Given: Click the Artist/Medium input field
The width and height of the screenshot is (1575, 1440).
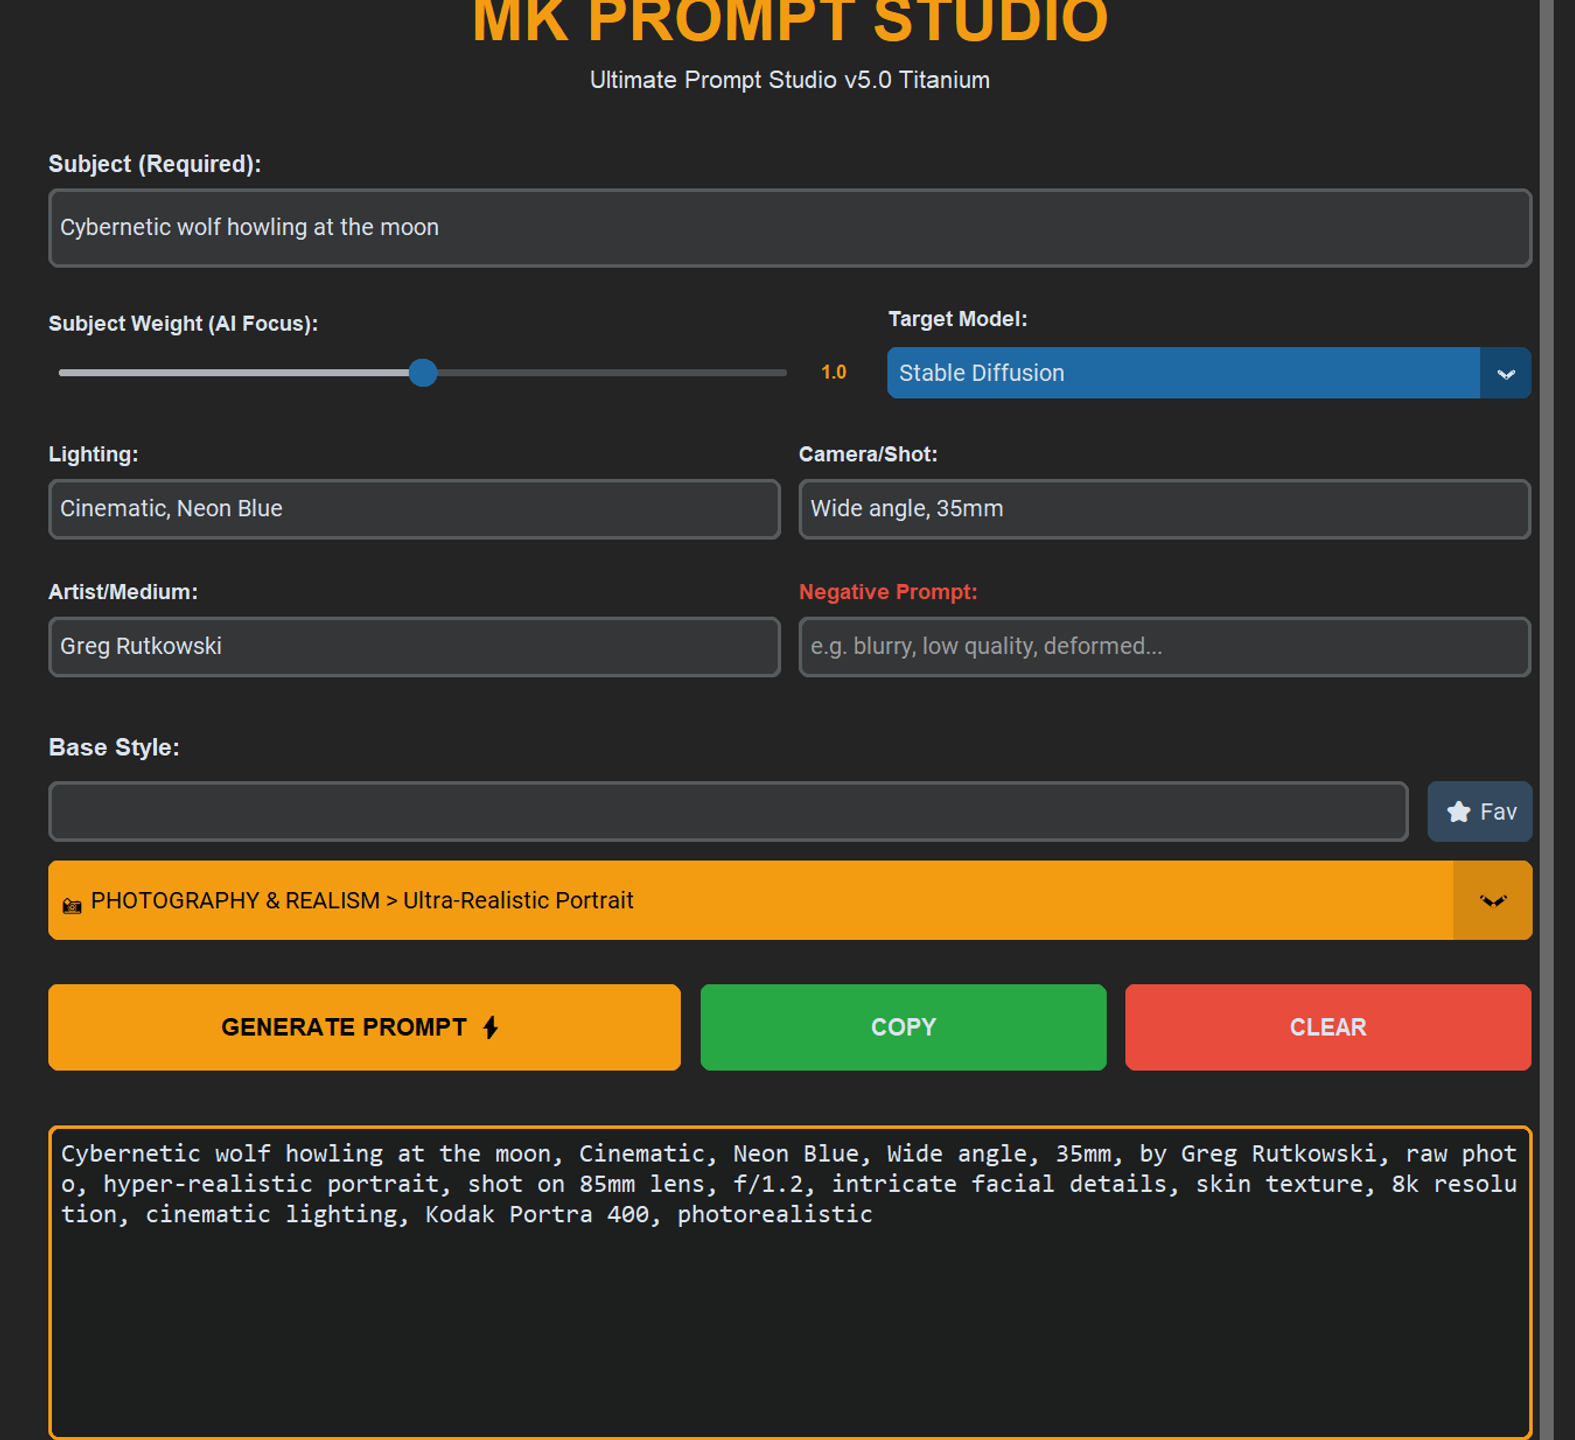Looking at the screenshot, I should (x=414, y=647).
